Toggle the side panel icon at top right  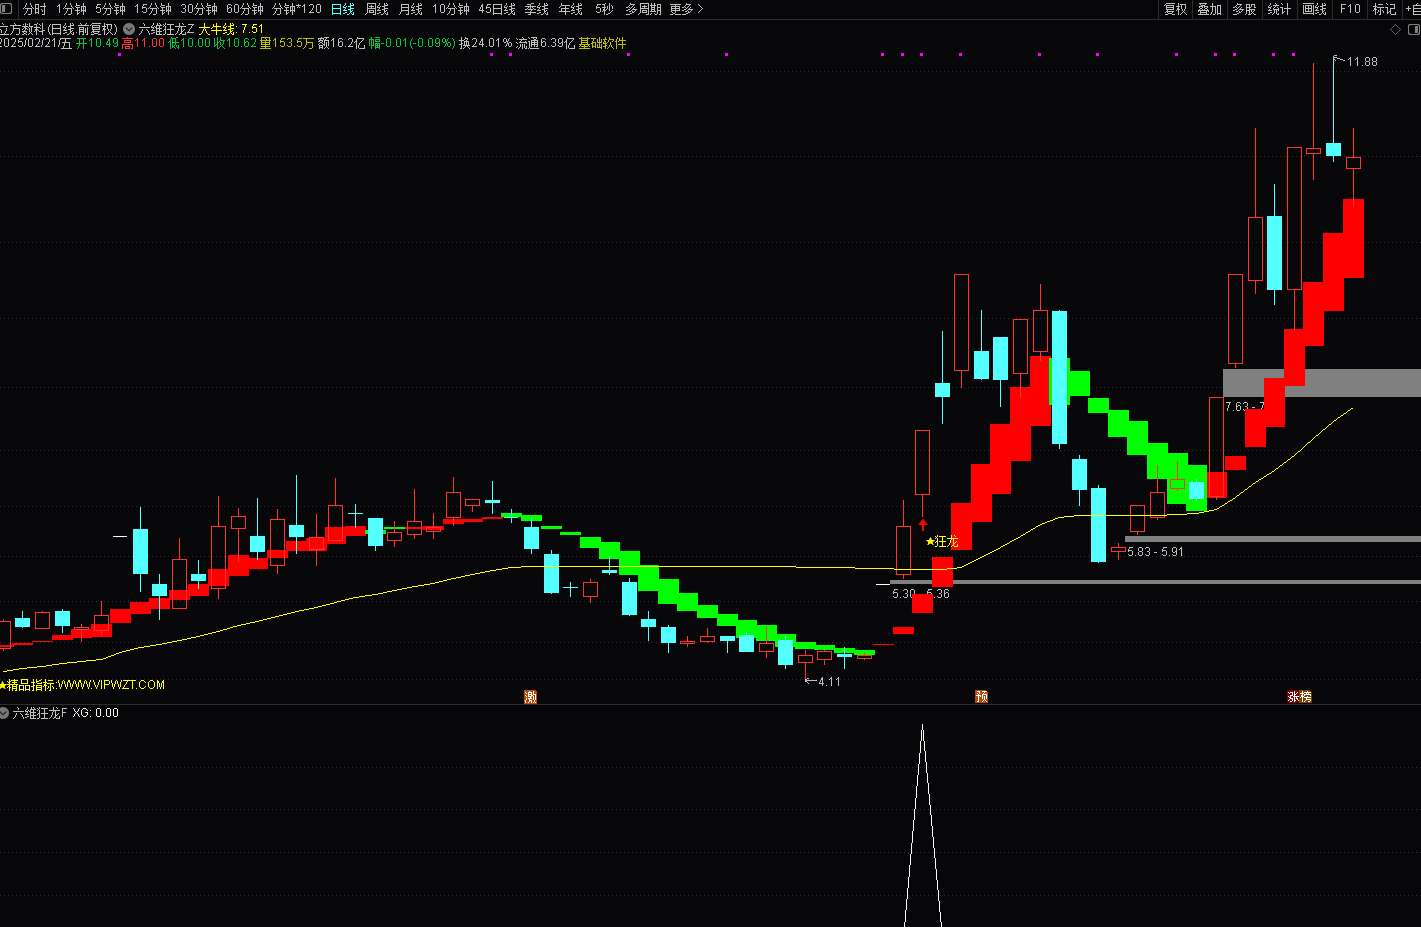tap(1413, 30)
